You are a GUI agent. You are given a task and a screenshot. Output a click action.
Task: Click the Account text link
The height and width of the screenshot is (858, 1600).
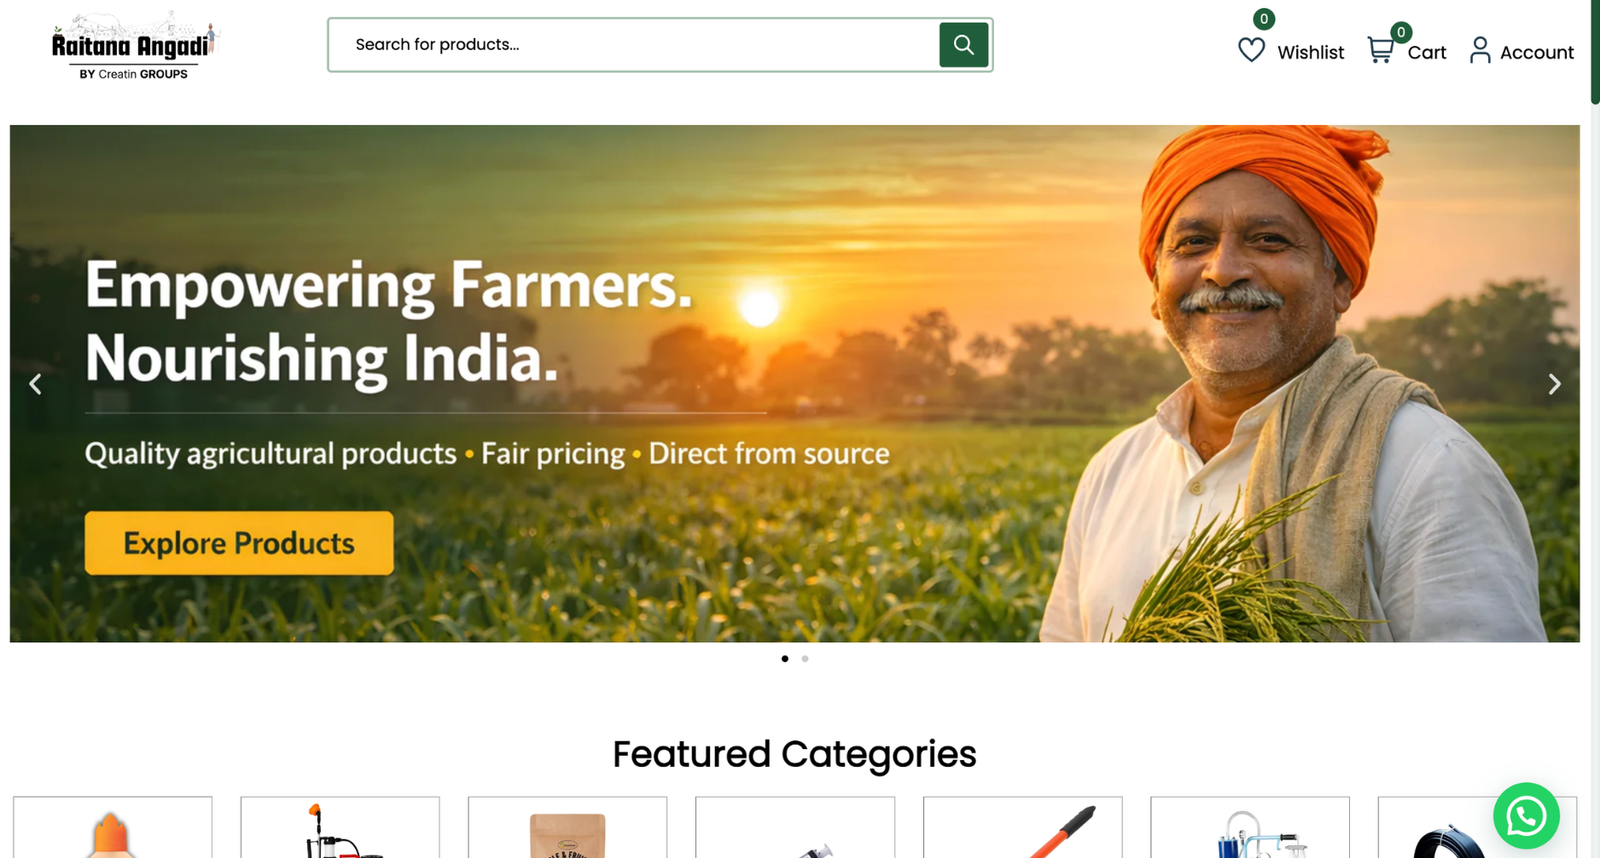pyautogui.click(x=1537, y=52)
